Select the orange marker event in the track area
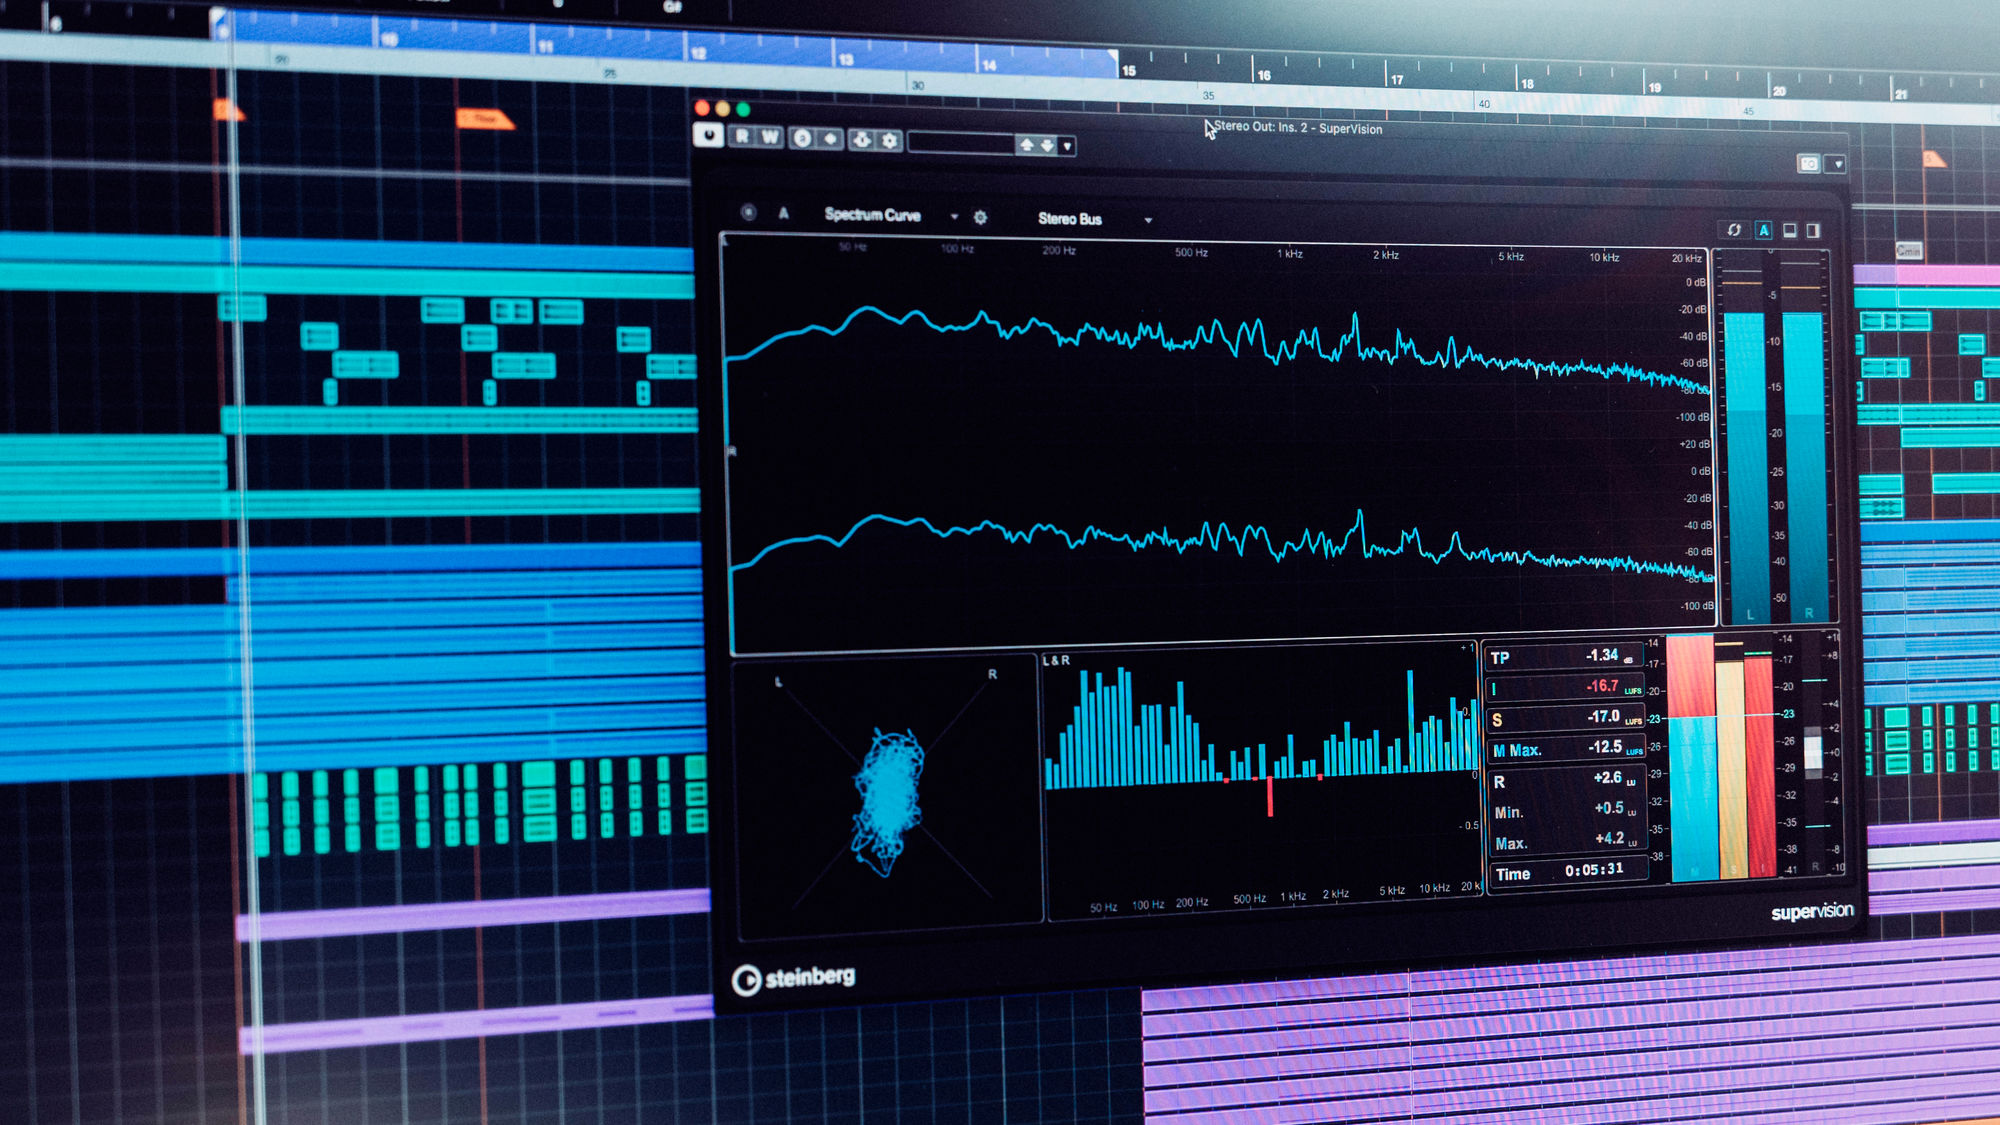 tap(485, 120)
